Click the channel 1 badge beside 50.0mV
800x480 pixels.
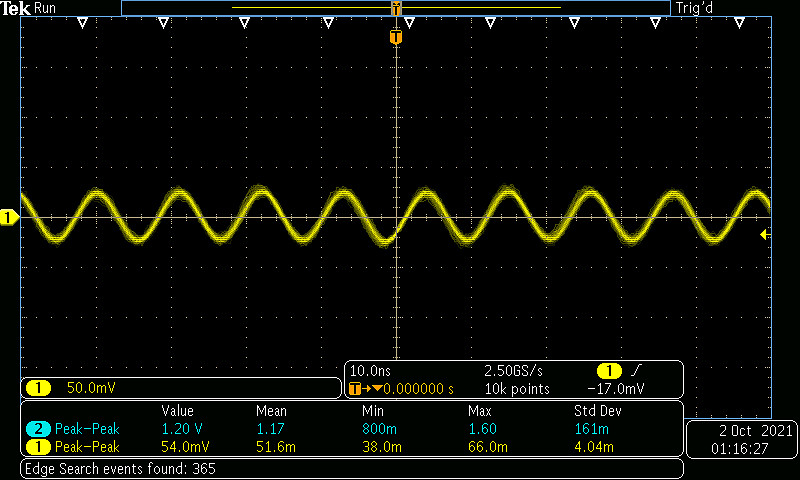click(x=38, y=388)
